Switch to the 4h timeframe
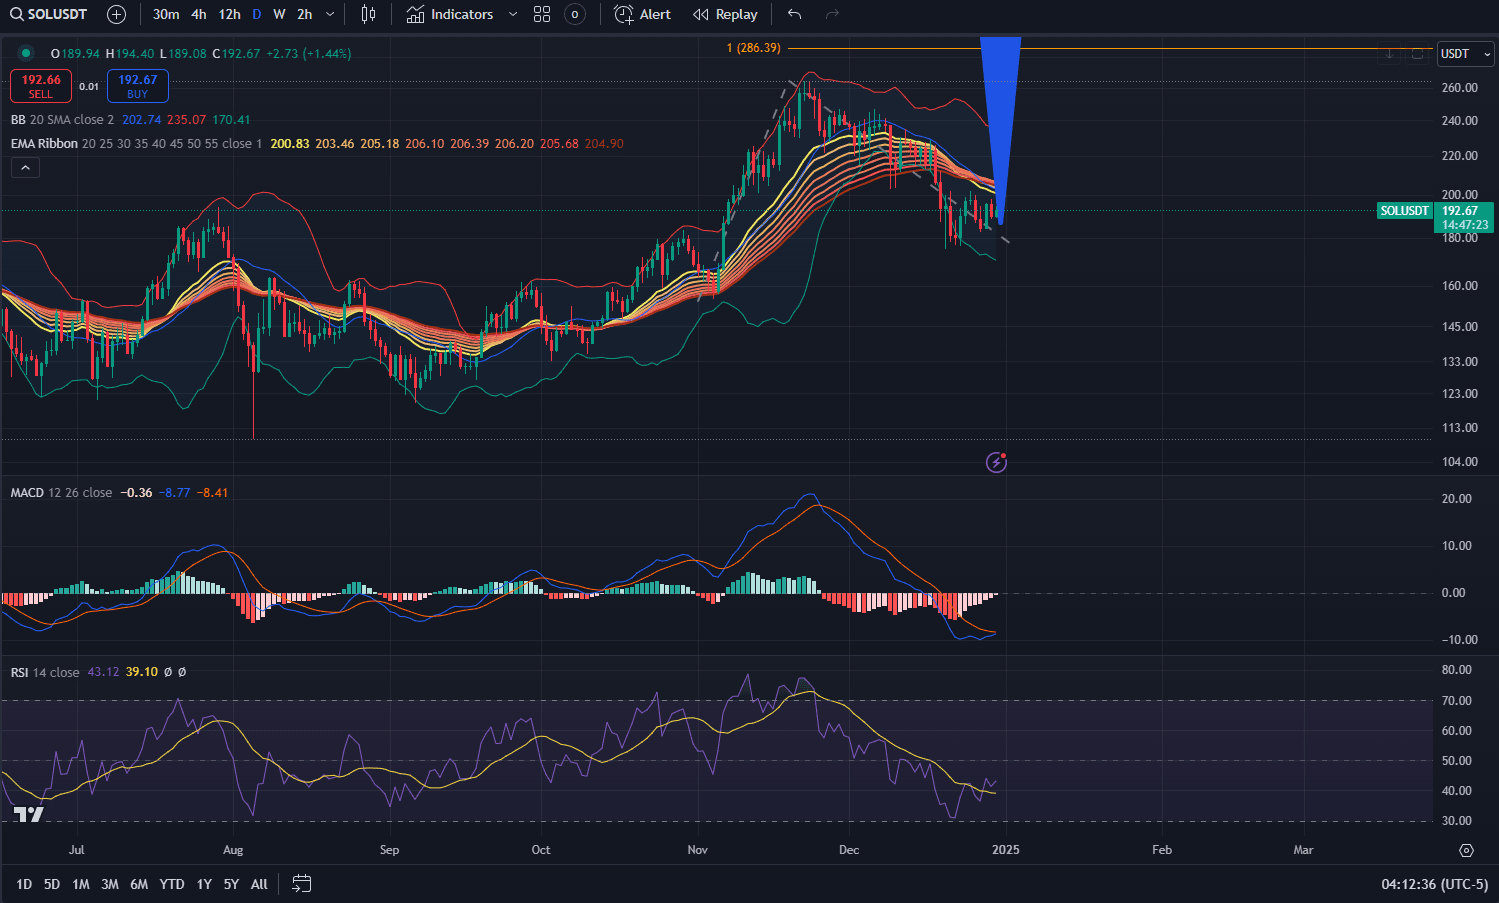The image size is (1499, 903). (x=199, y=14)
